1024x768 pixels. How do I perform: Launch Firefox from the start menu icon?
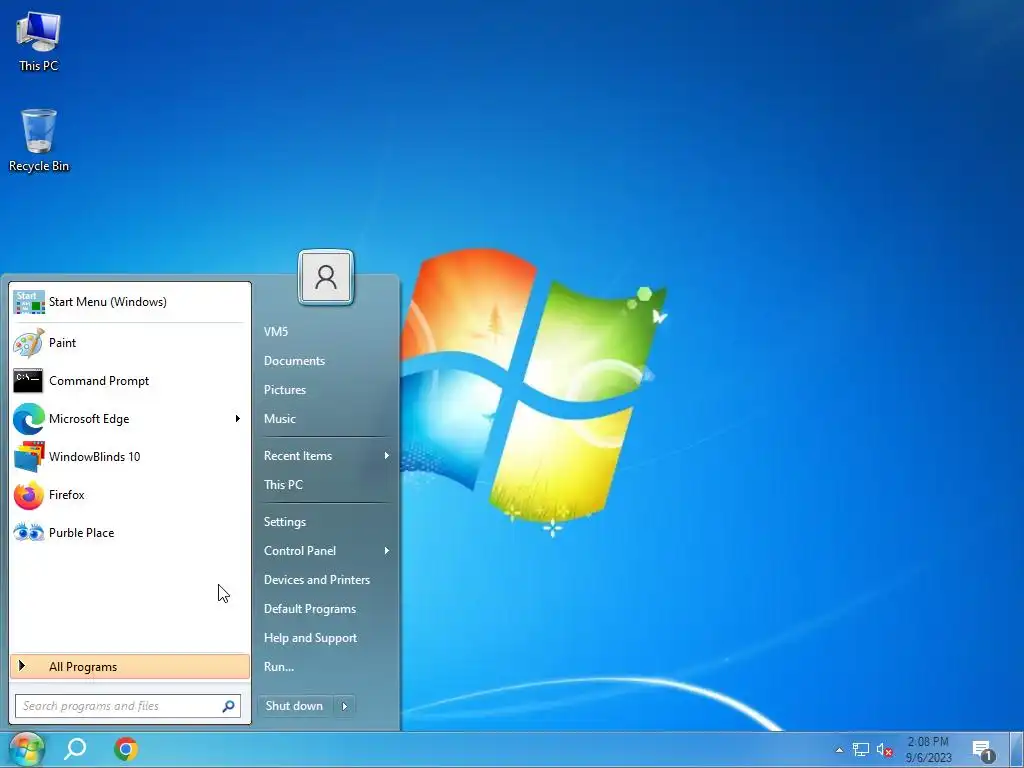coord(29,495)
